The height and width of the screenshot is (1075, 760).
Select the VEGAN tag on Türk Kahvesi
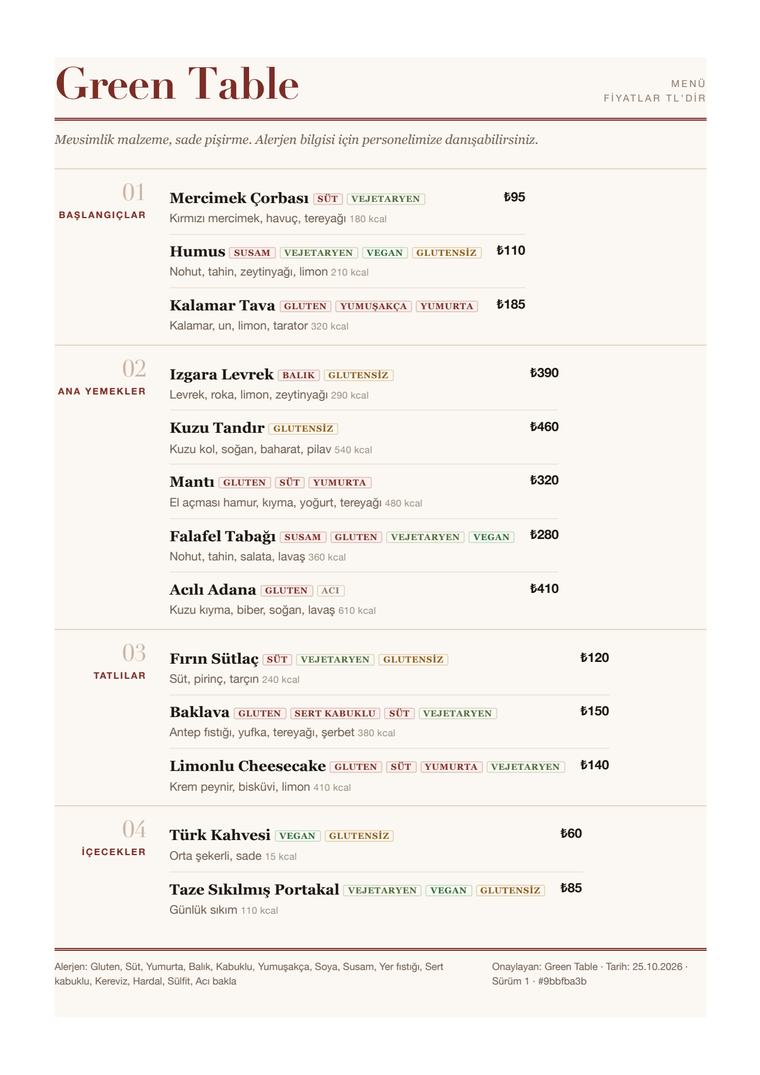297,836
